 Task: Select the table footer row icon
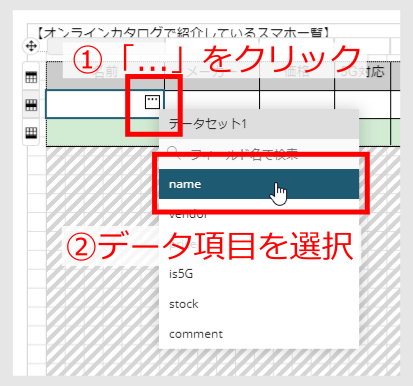[31, 133]
